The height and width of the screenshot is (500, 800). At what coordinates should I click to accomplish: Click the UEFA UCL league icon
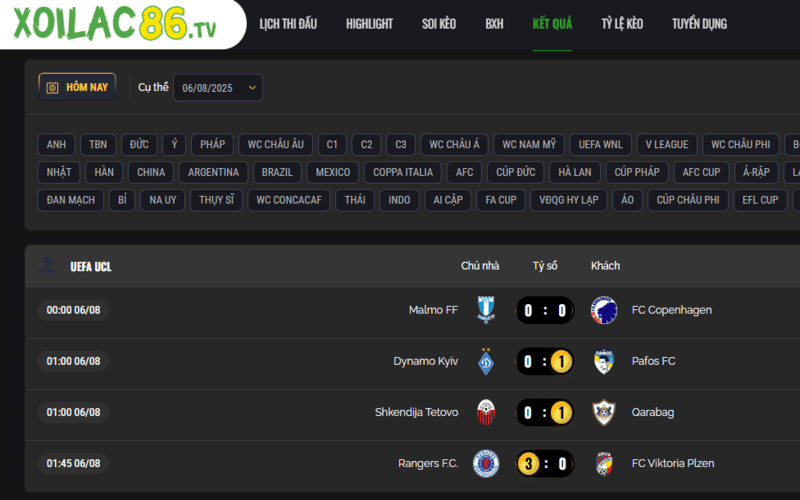click(47, 266)
